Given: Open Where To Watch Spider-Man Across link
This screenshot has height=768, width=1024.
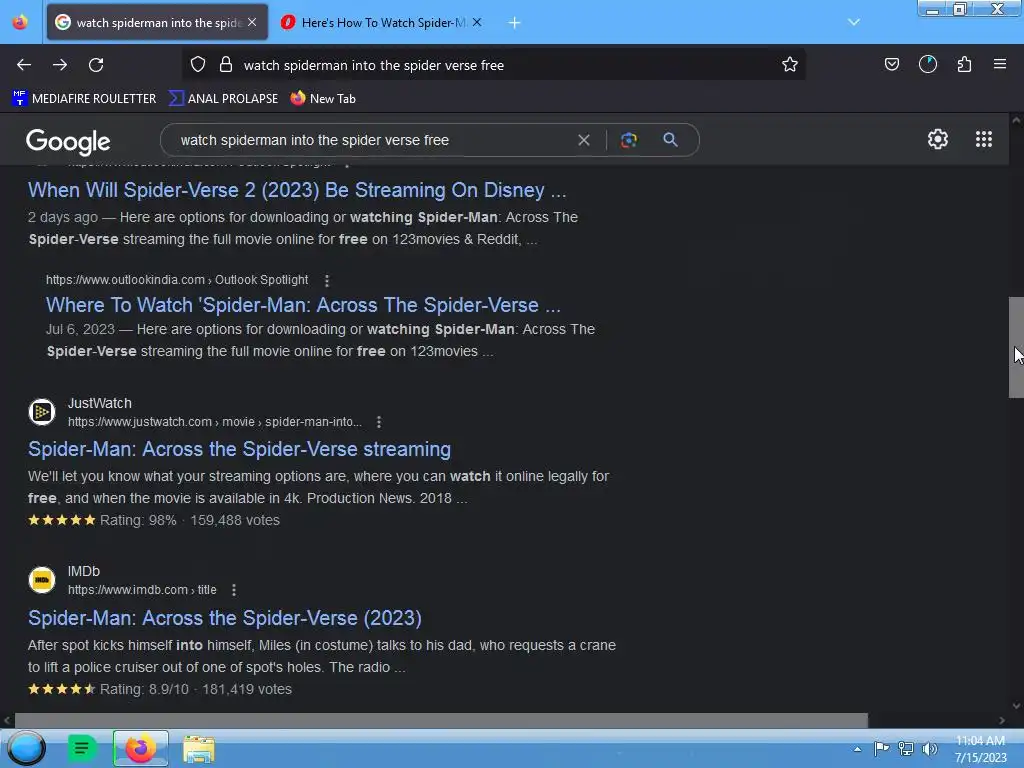Looking at the screenshot, I should [303, 305].
